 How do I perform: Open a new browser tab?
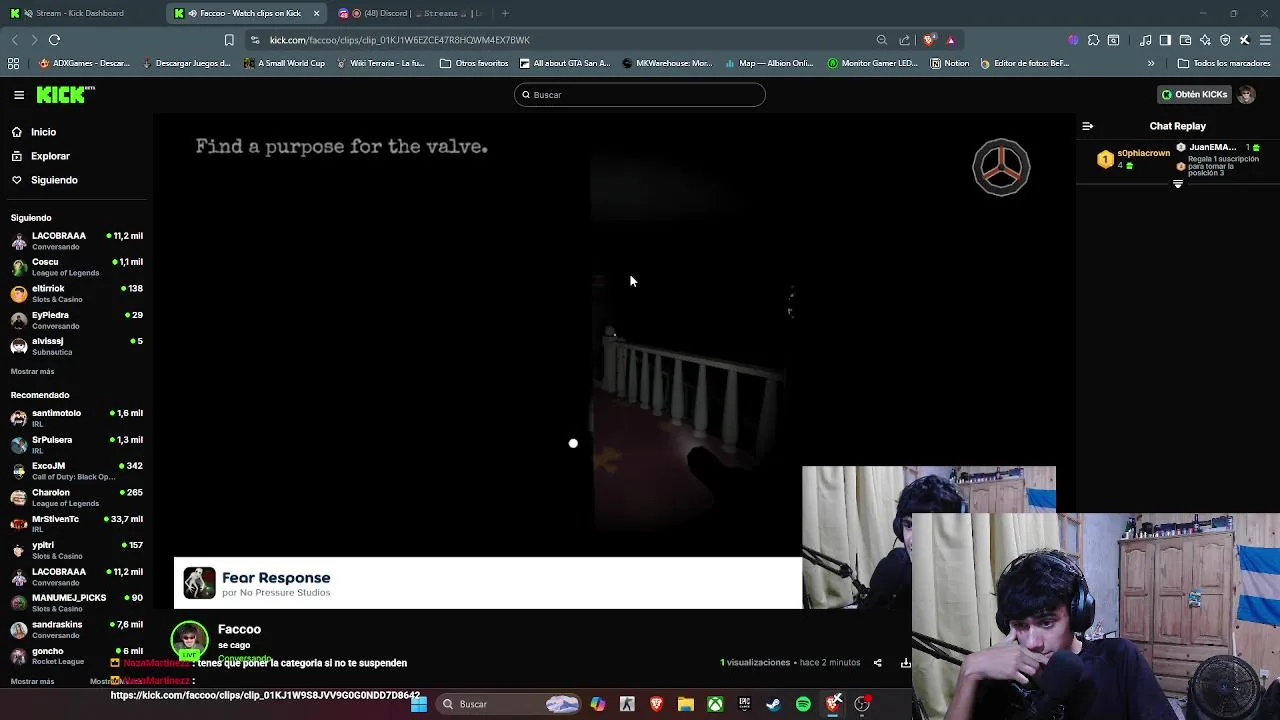pos(505,13)
